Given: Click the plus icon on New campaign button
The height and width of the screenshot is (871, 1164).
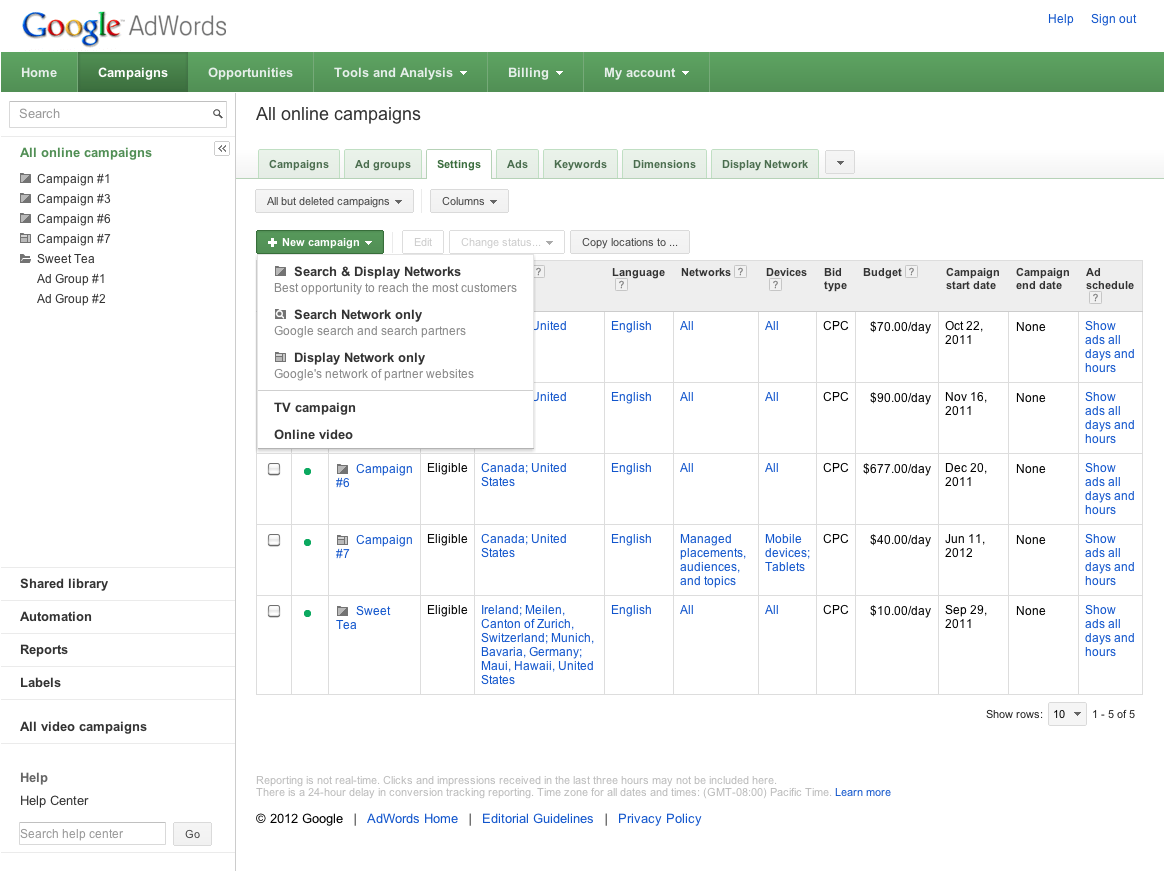Looking at the screenshot, I should [272, 242].
